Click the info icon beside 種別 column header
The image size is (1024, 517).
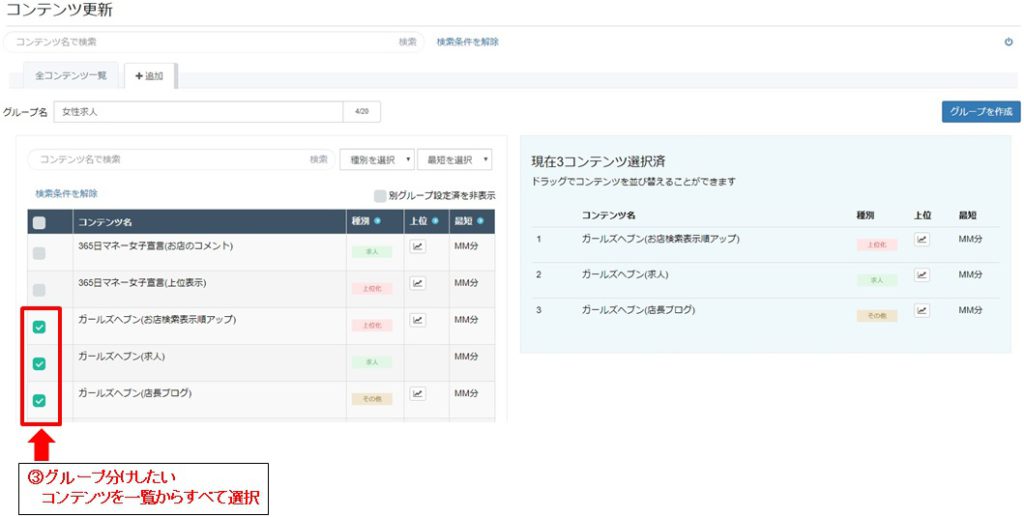point(377,221)
